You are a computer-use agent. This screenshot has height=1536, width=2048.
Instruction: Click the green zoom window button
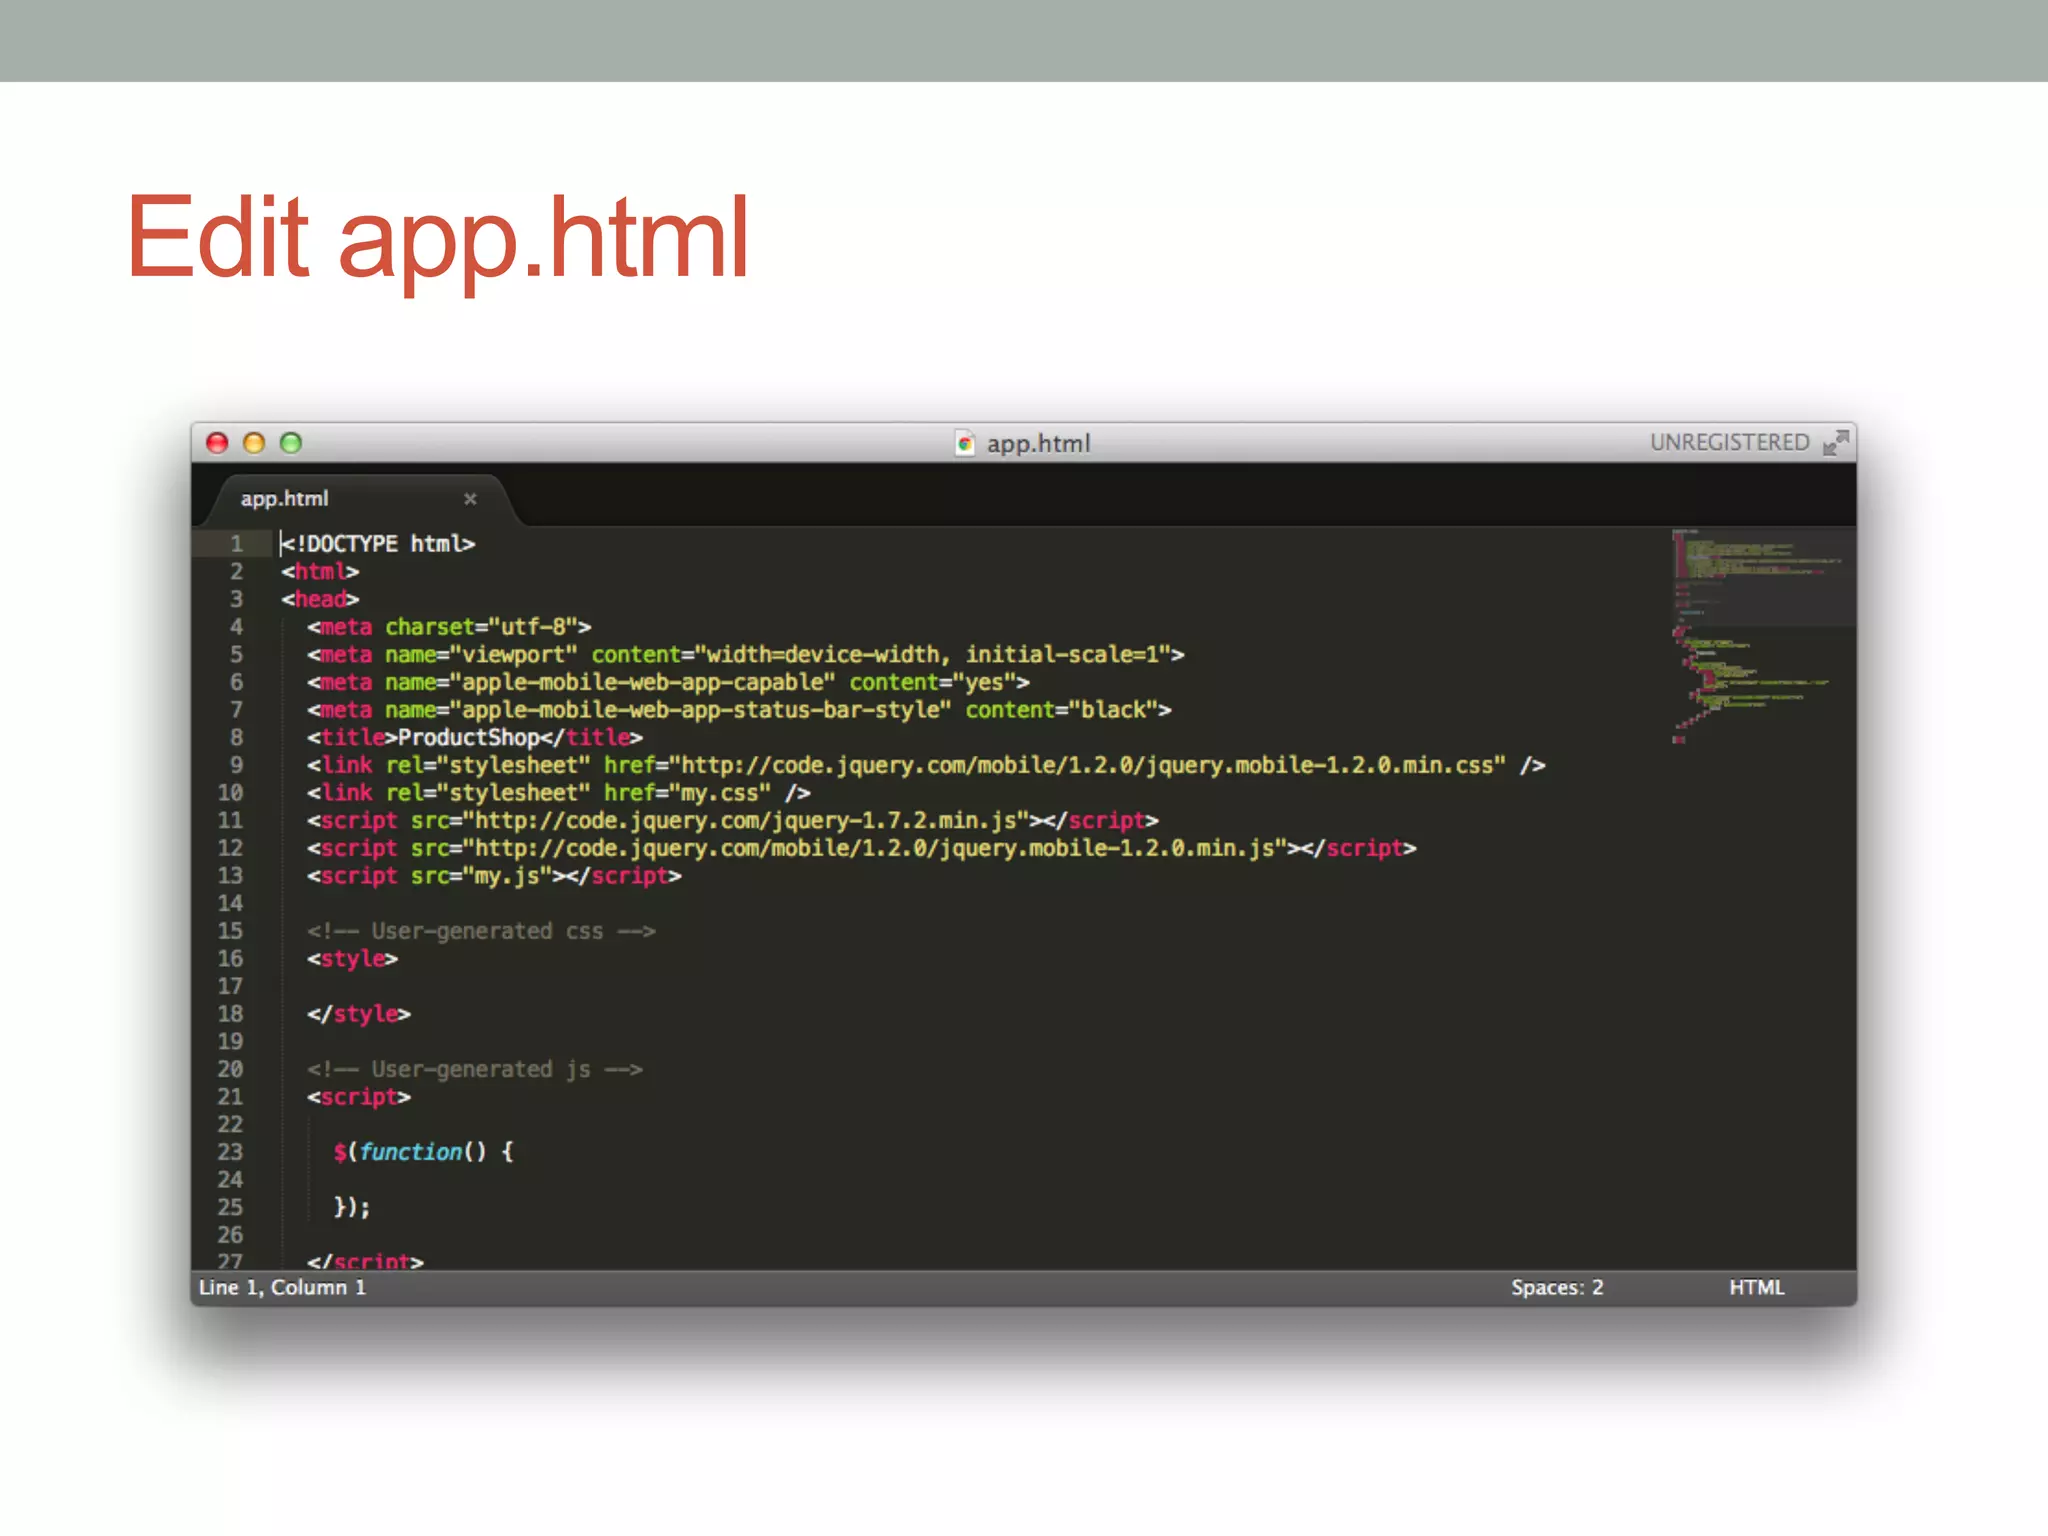point(291,443)
